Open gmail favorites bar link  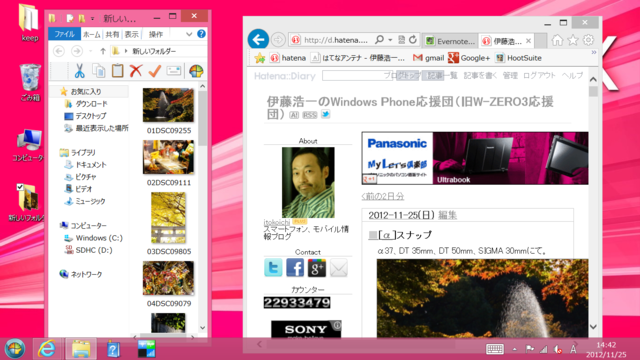click(428, 58)
